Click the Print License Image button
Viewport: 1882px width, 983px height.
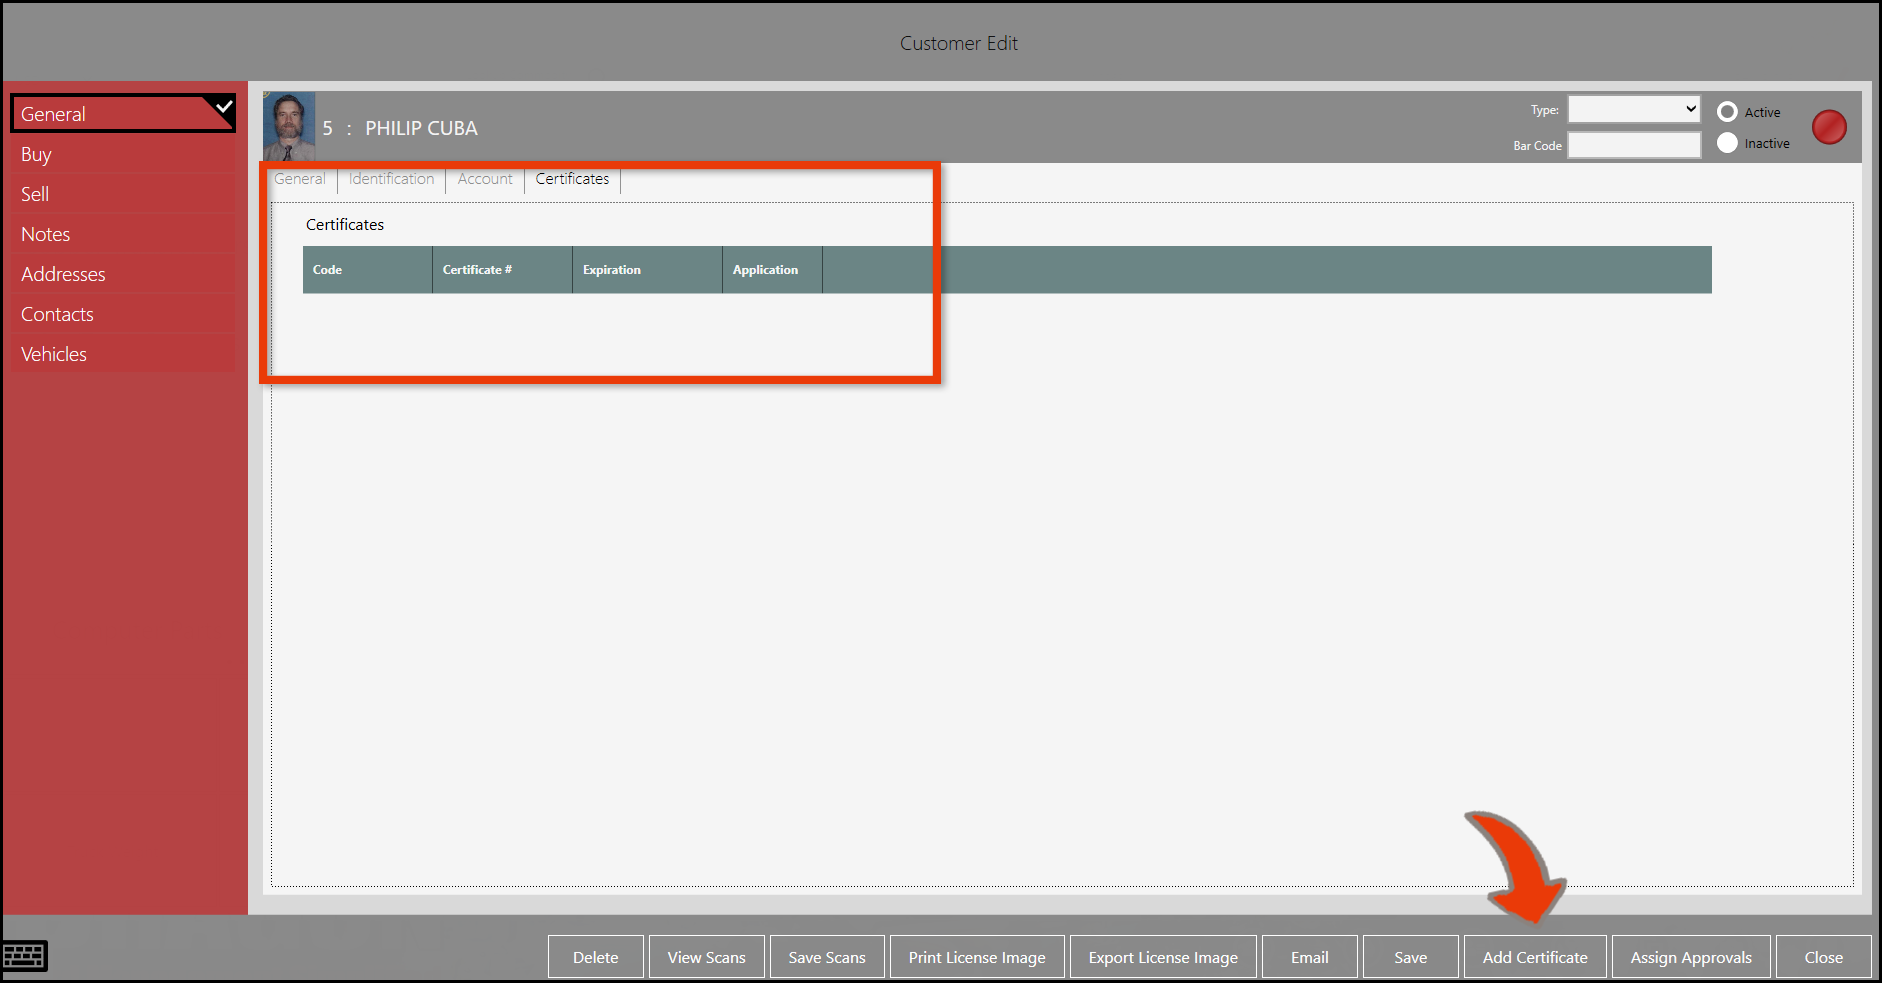tap(976, 957)
